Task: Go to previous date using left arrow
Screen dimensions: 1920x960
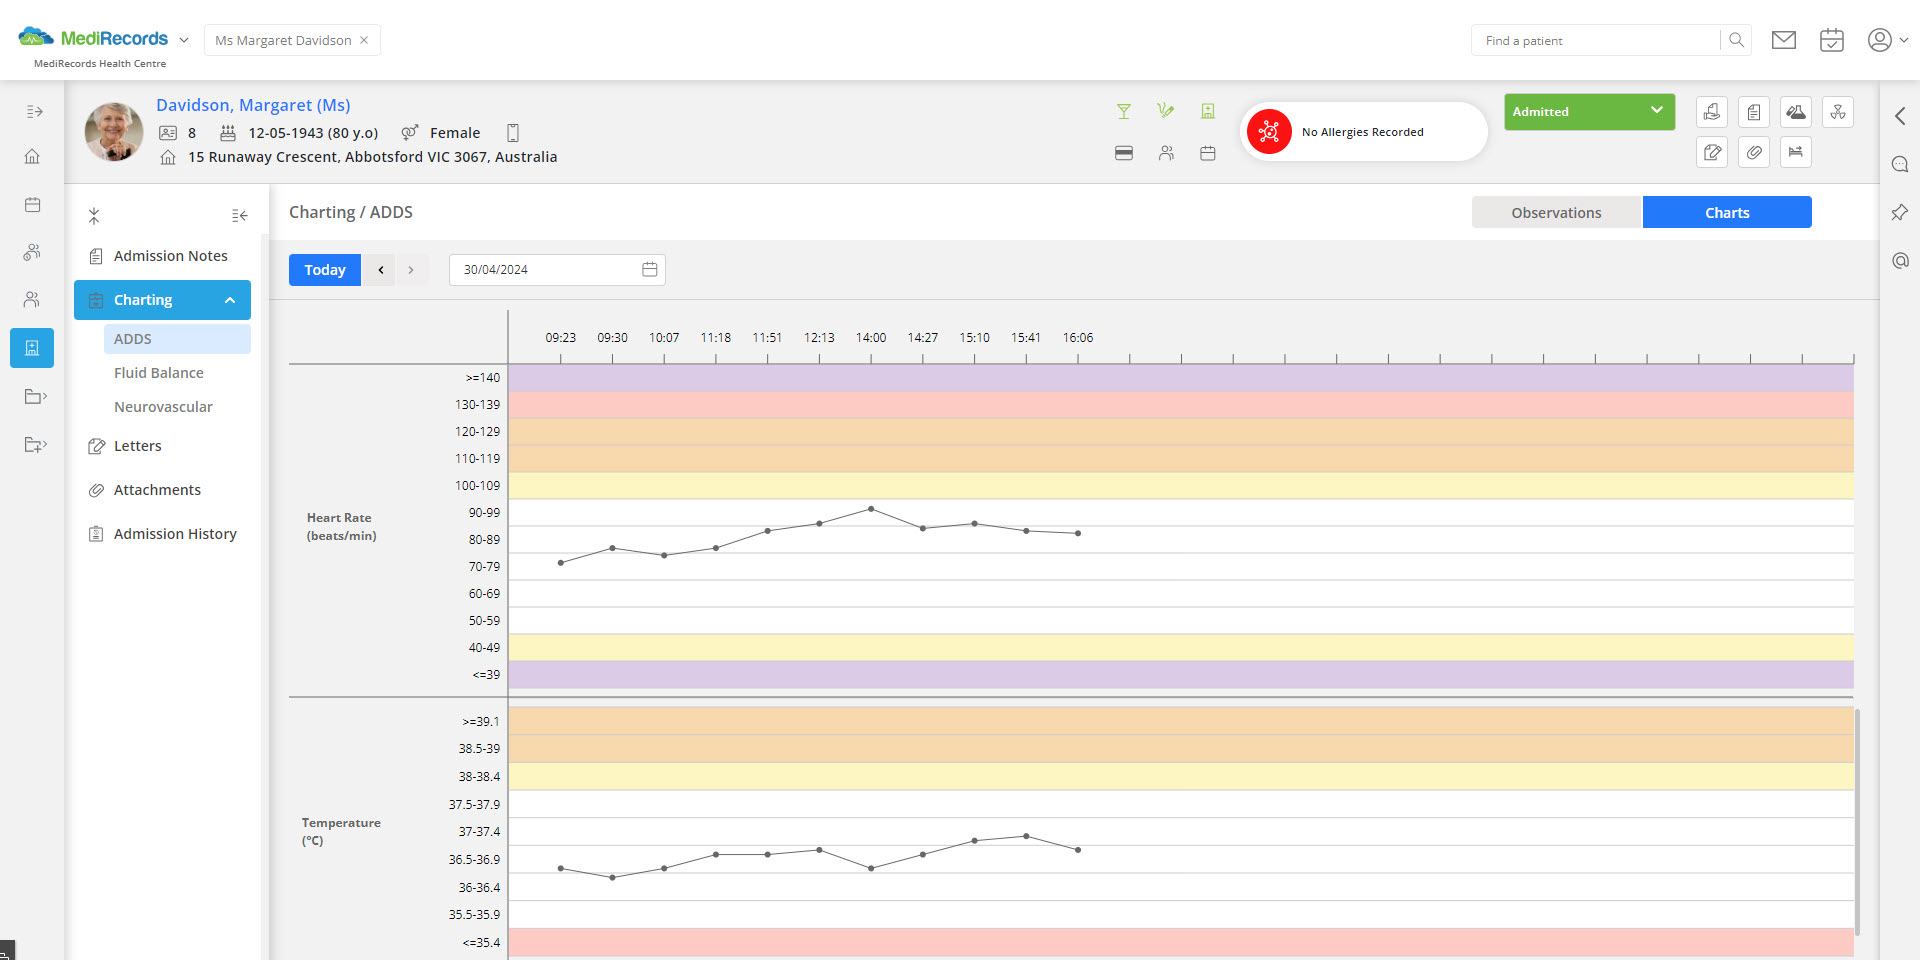Action: click(x=380, y=270)
